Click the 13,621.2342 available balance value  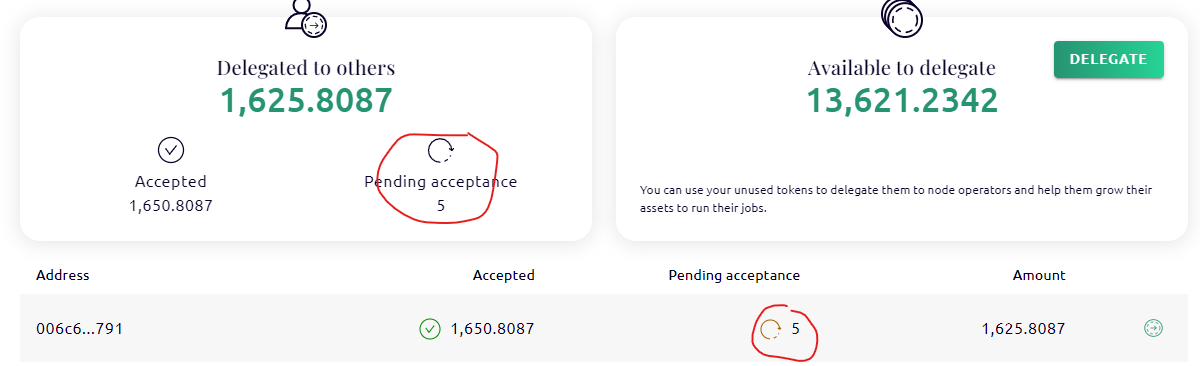[x=902, y=100]
